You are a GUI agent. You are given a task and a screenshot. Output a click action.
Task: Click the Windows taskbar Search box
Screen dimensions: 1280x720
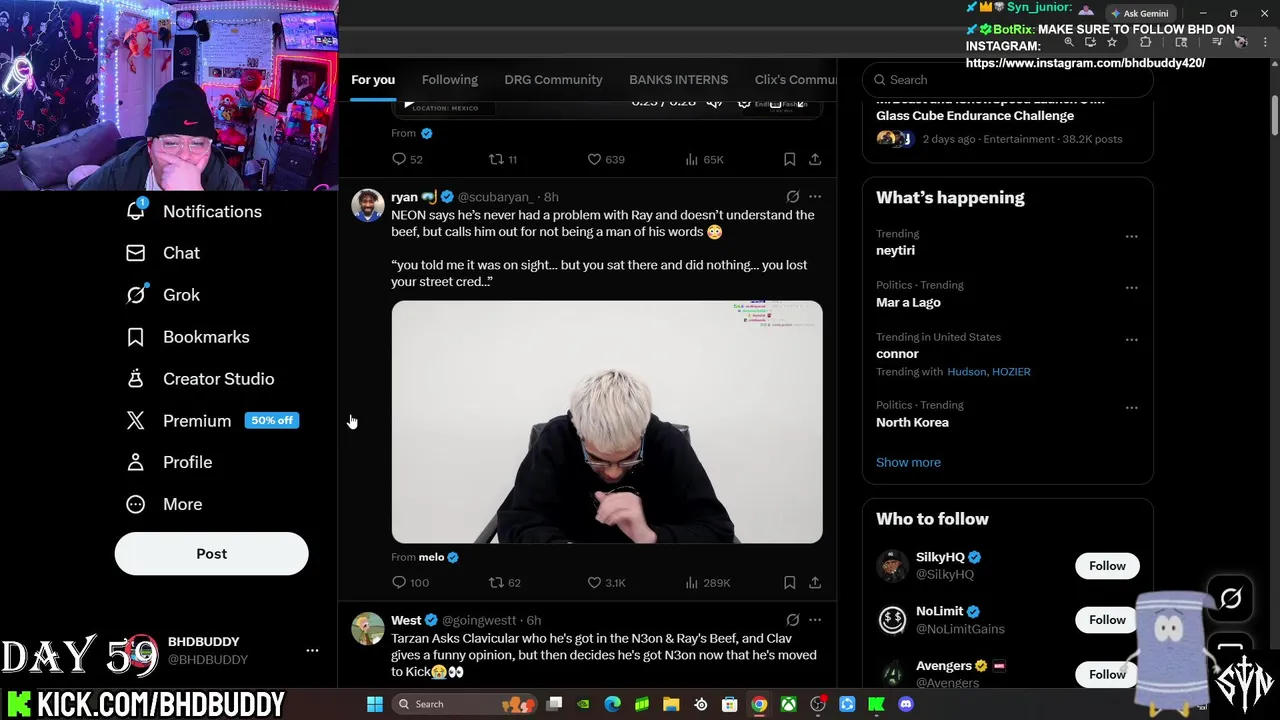(467, 704)
